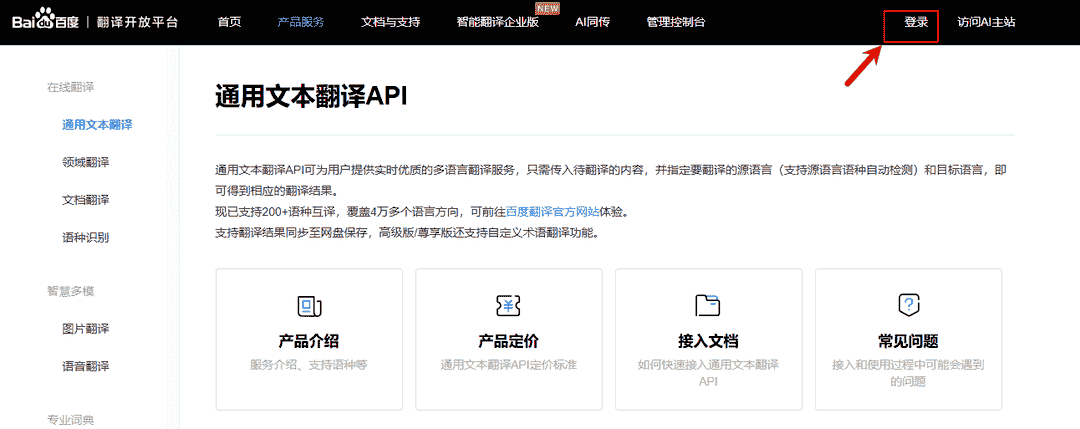Open 文档翻译 from the sidebar

click(x=86, y=200)
